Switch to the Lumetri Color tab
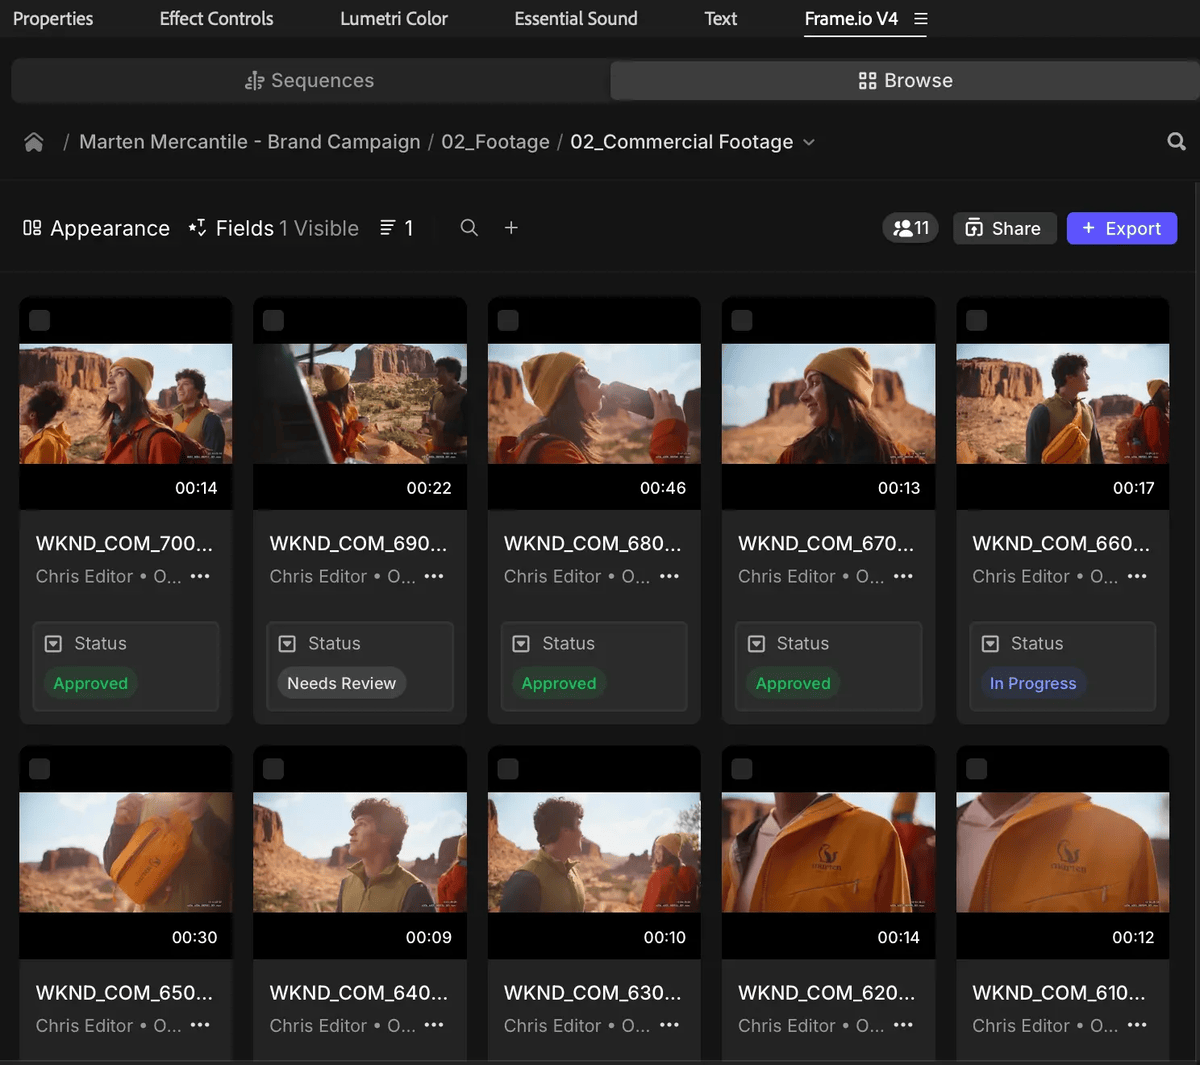Image resolution: width=1200 pixels, height=1065 pixels. pos(393,18)
